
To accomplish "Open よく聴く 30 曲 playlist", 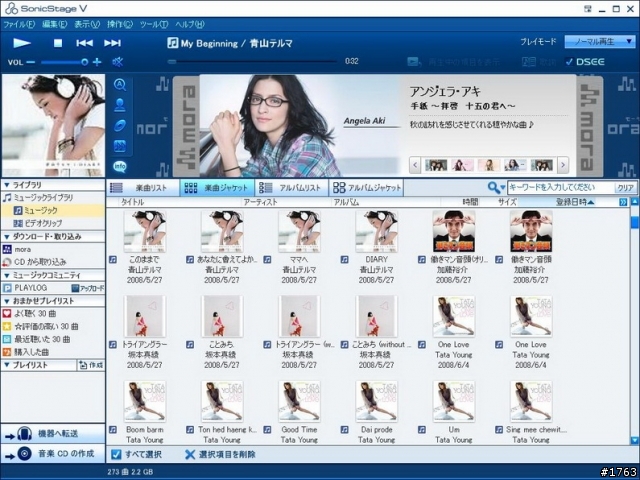I will pyautogui.click(x=53, y=314).
